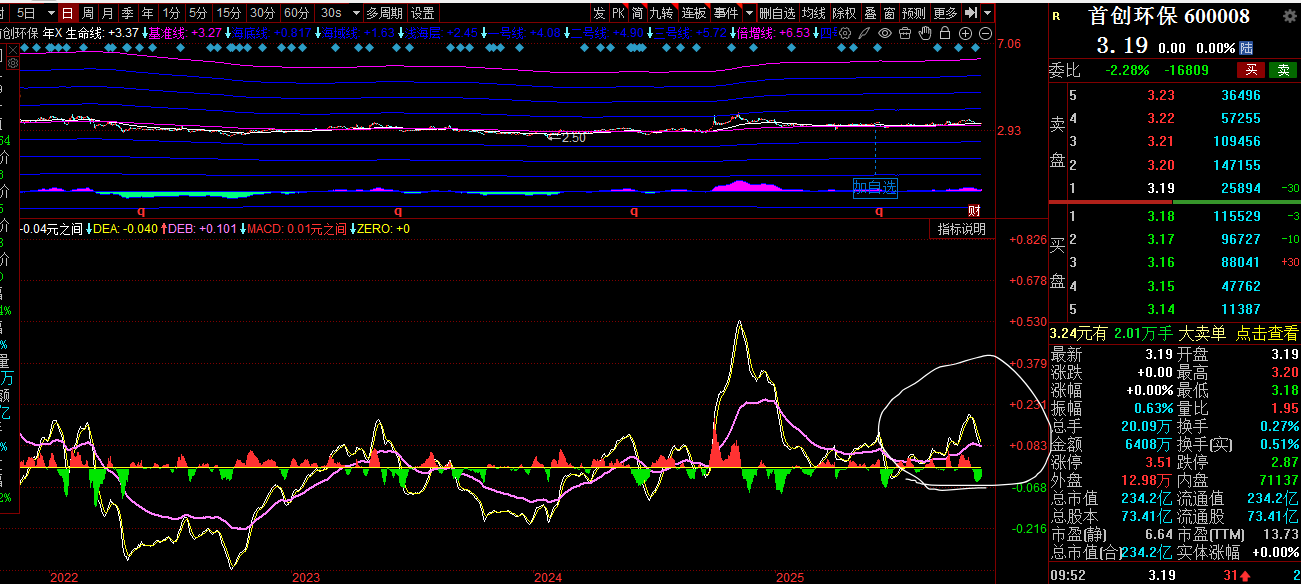The image size is (1301, 584).
Task: Click the toolbox icon in chart toolbar
Action: point(905,33)
